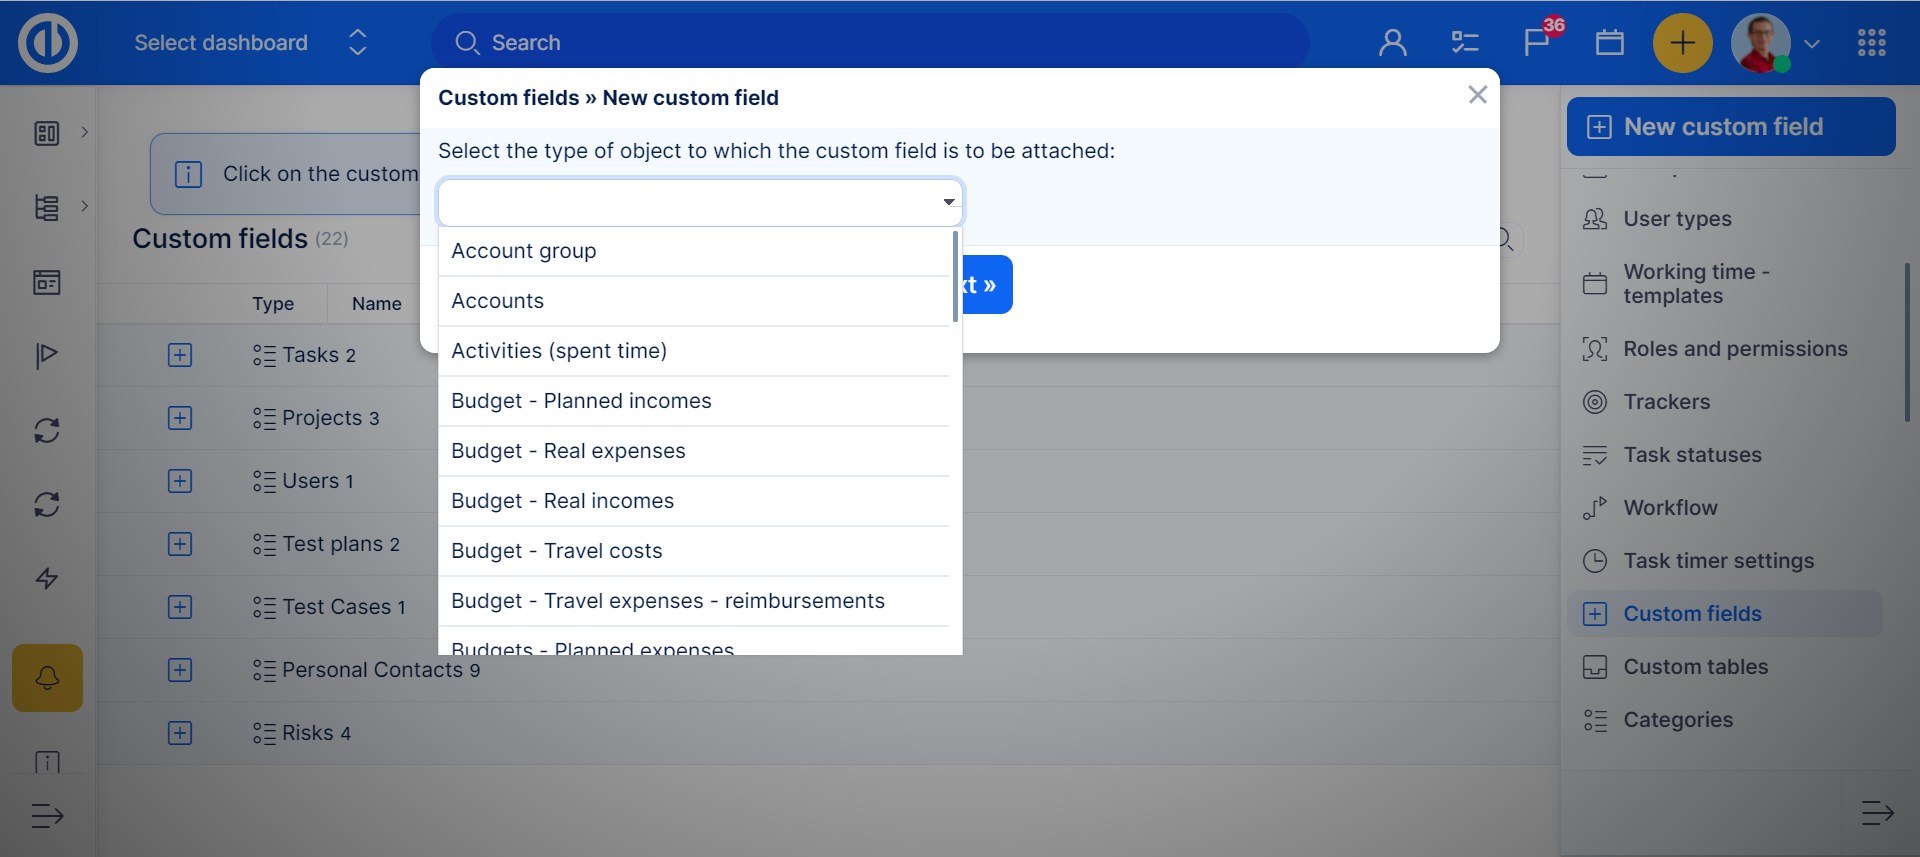This screenshot has height=857, width=1920.
Task: Click the yellow bell notification icon
Action: click(x=47, y=678)
